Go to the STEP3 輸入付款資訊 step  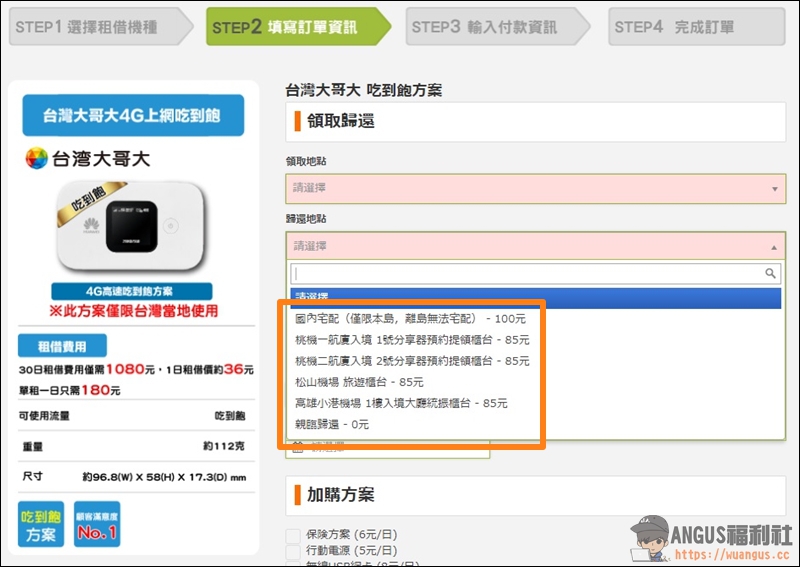[498, 27]
